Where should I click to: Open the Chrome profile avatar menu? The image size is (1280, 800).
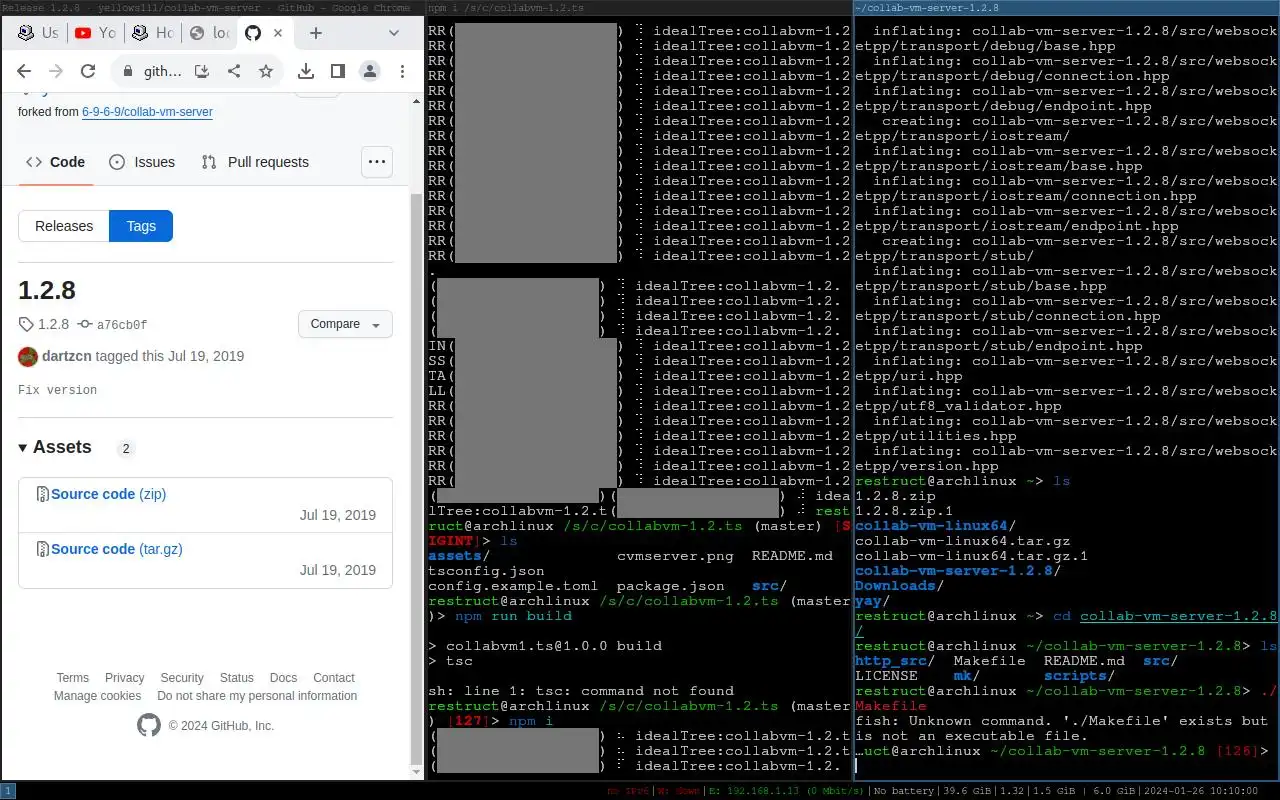[370, 71]
